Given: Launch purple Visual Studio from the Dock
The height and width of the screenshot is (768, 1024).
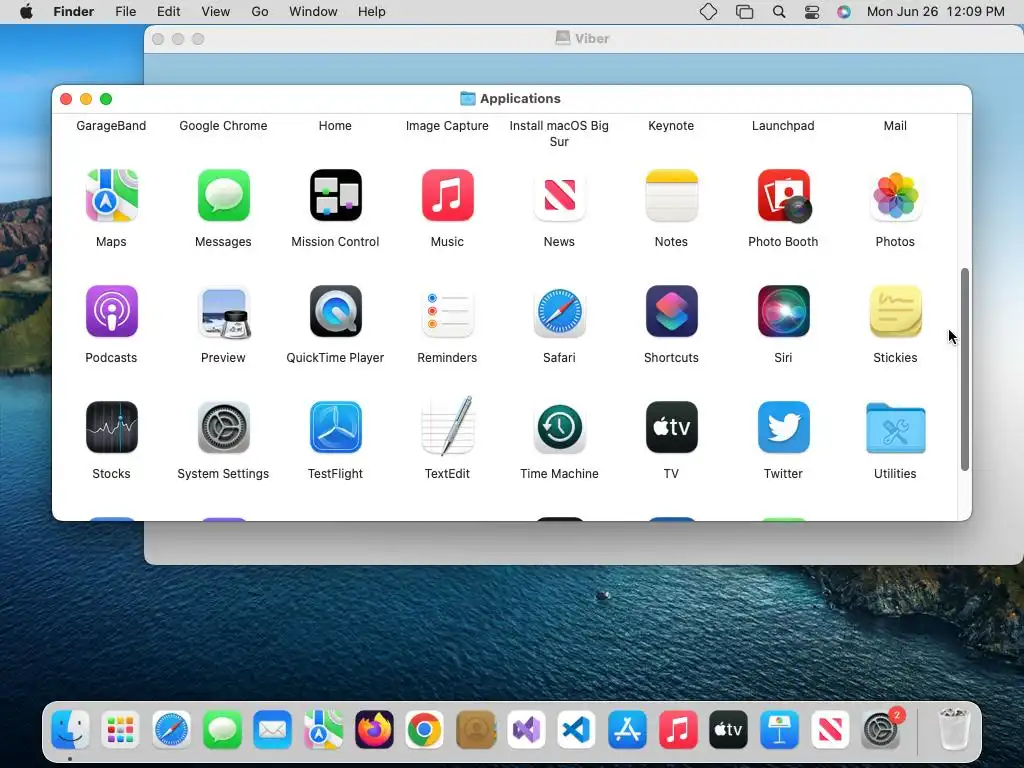Looking at the screenshot, I should (526, 729).
